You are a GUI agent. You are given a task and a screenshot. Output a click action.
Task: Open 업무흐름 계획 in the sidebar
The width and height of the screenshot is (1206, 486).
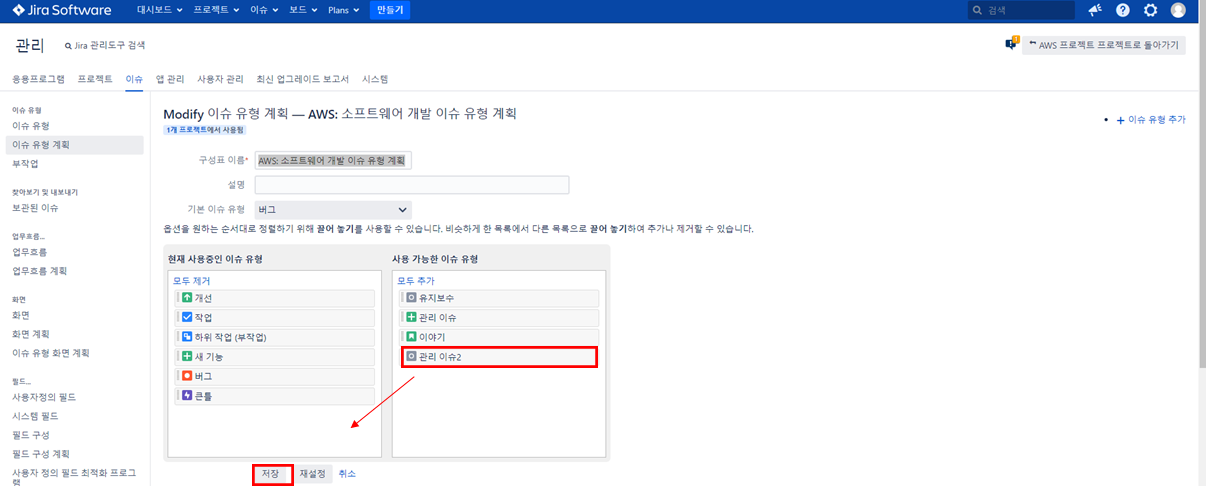[x=40, y=271]
